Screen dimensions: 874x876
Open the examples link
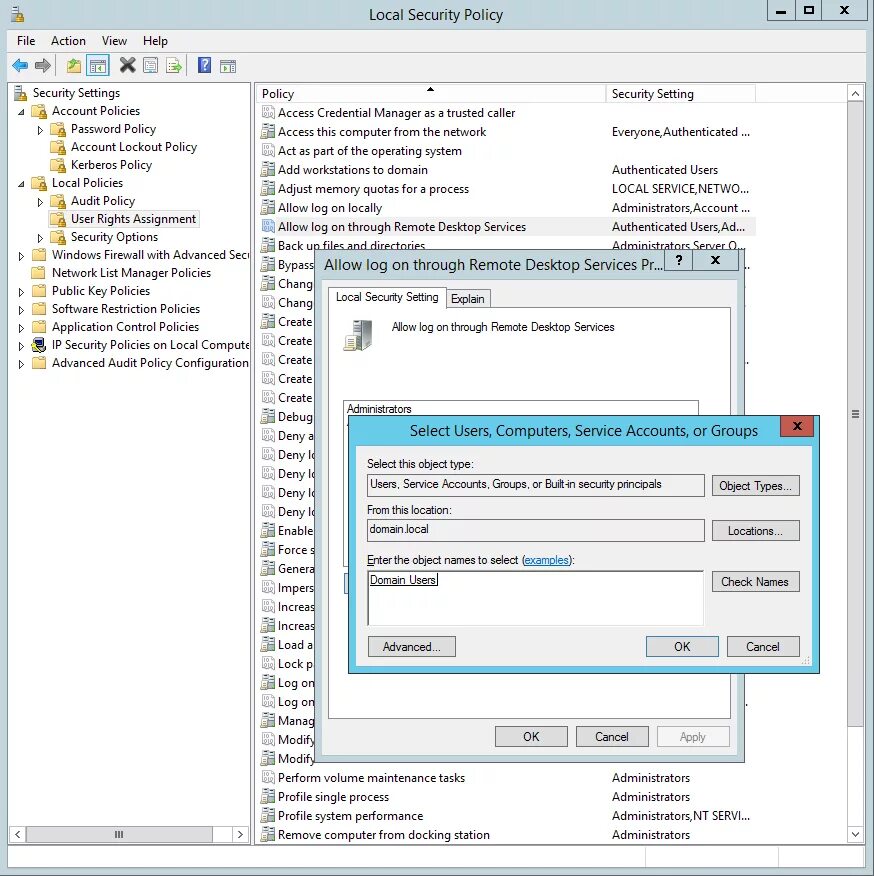[x=547, y=560]
